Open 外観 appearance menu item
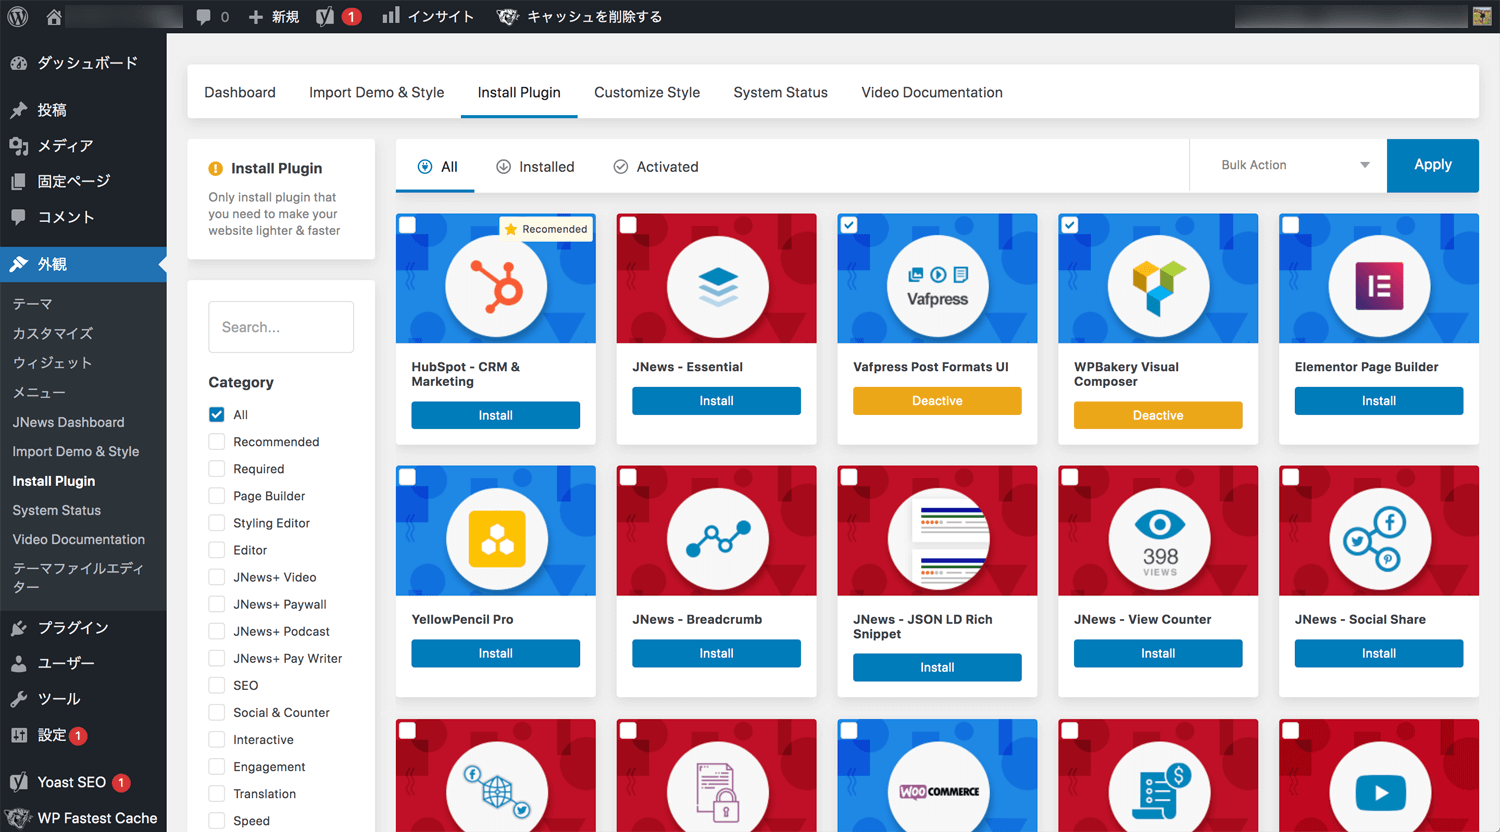 pyautogui.click(x=83, y=264)
